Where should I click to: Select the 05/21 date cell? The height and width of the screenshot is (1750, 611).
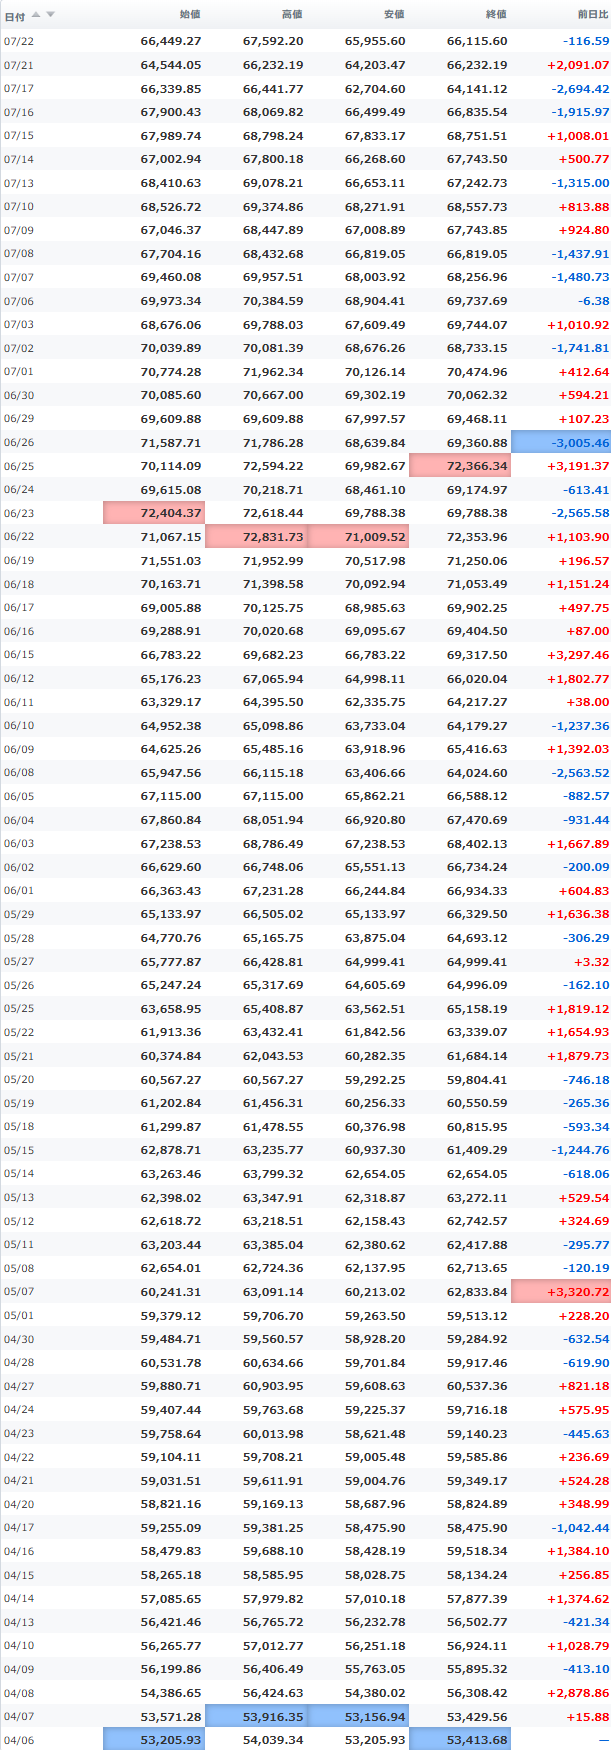18,1056
